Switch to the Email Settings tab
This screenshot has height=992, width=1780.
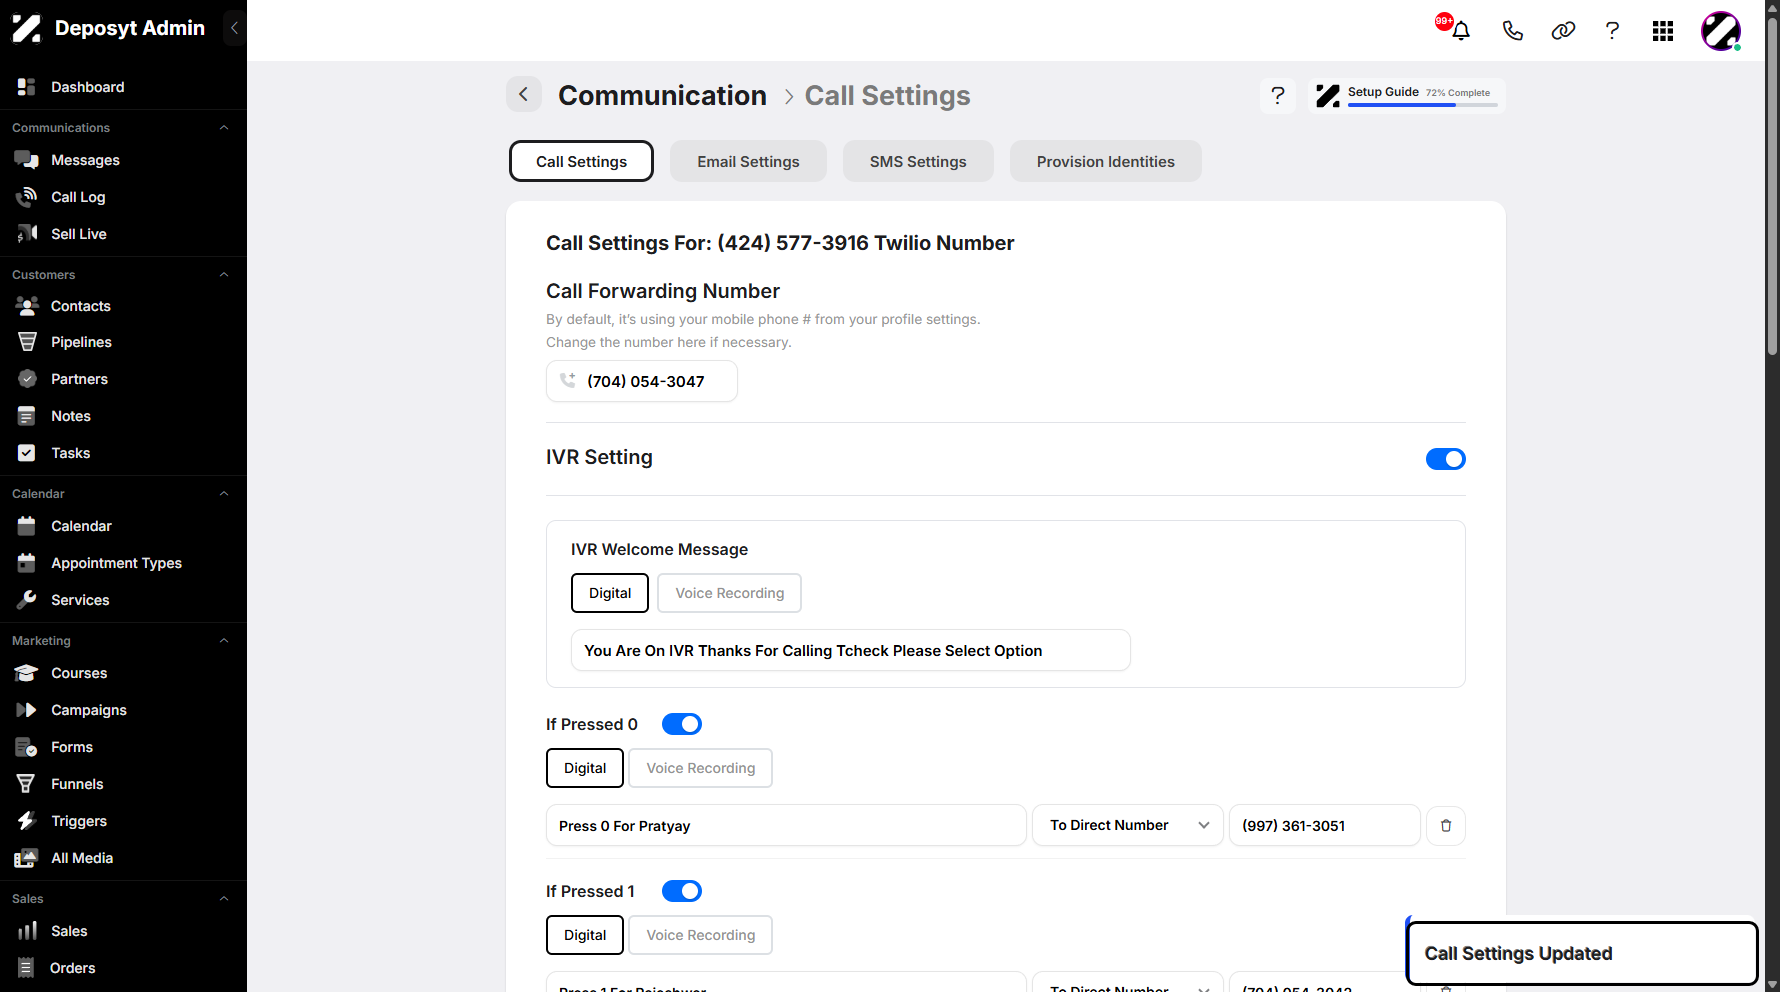click(748, 161)
